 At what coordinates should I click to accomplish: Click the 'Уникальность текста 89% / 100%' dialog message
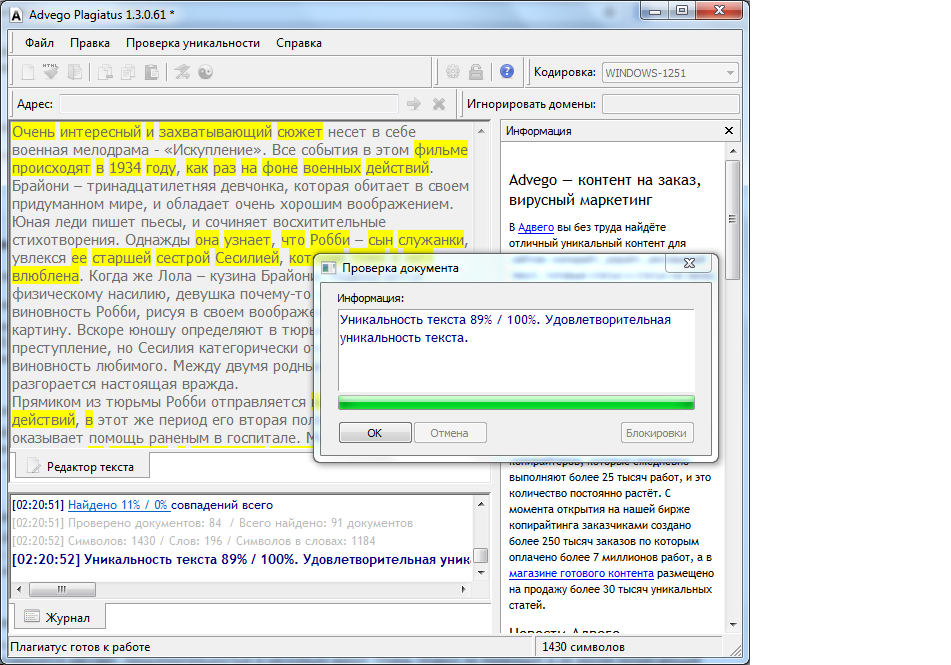click(x=505, y=328)
